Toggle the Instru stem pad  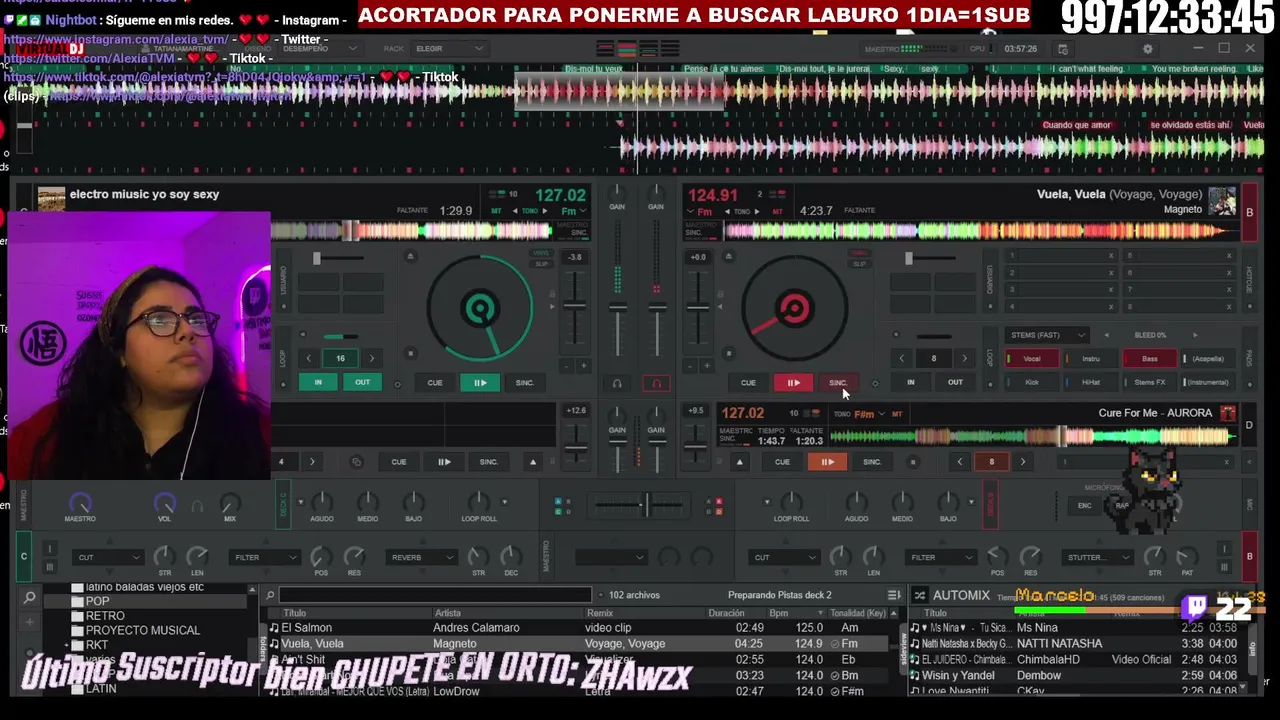(1090, 359)
